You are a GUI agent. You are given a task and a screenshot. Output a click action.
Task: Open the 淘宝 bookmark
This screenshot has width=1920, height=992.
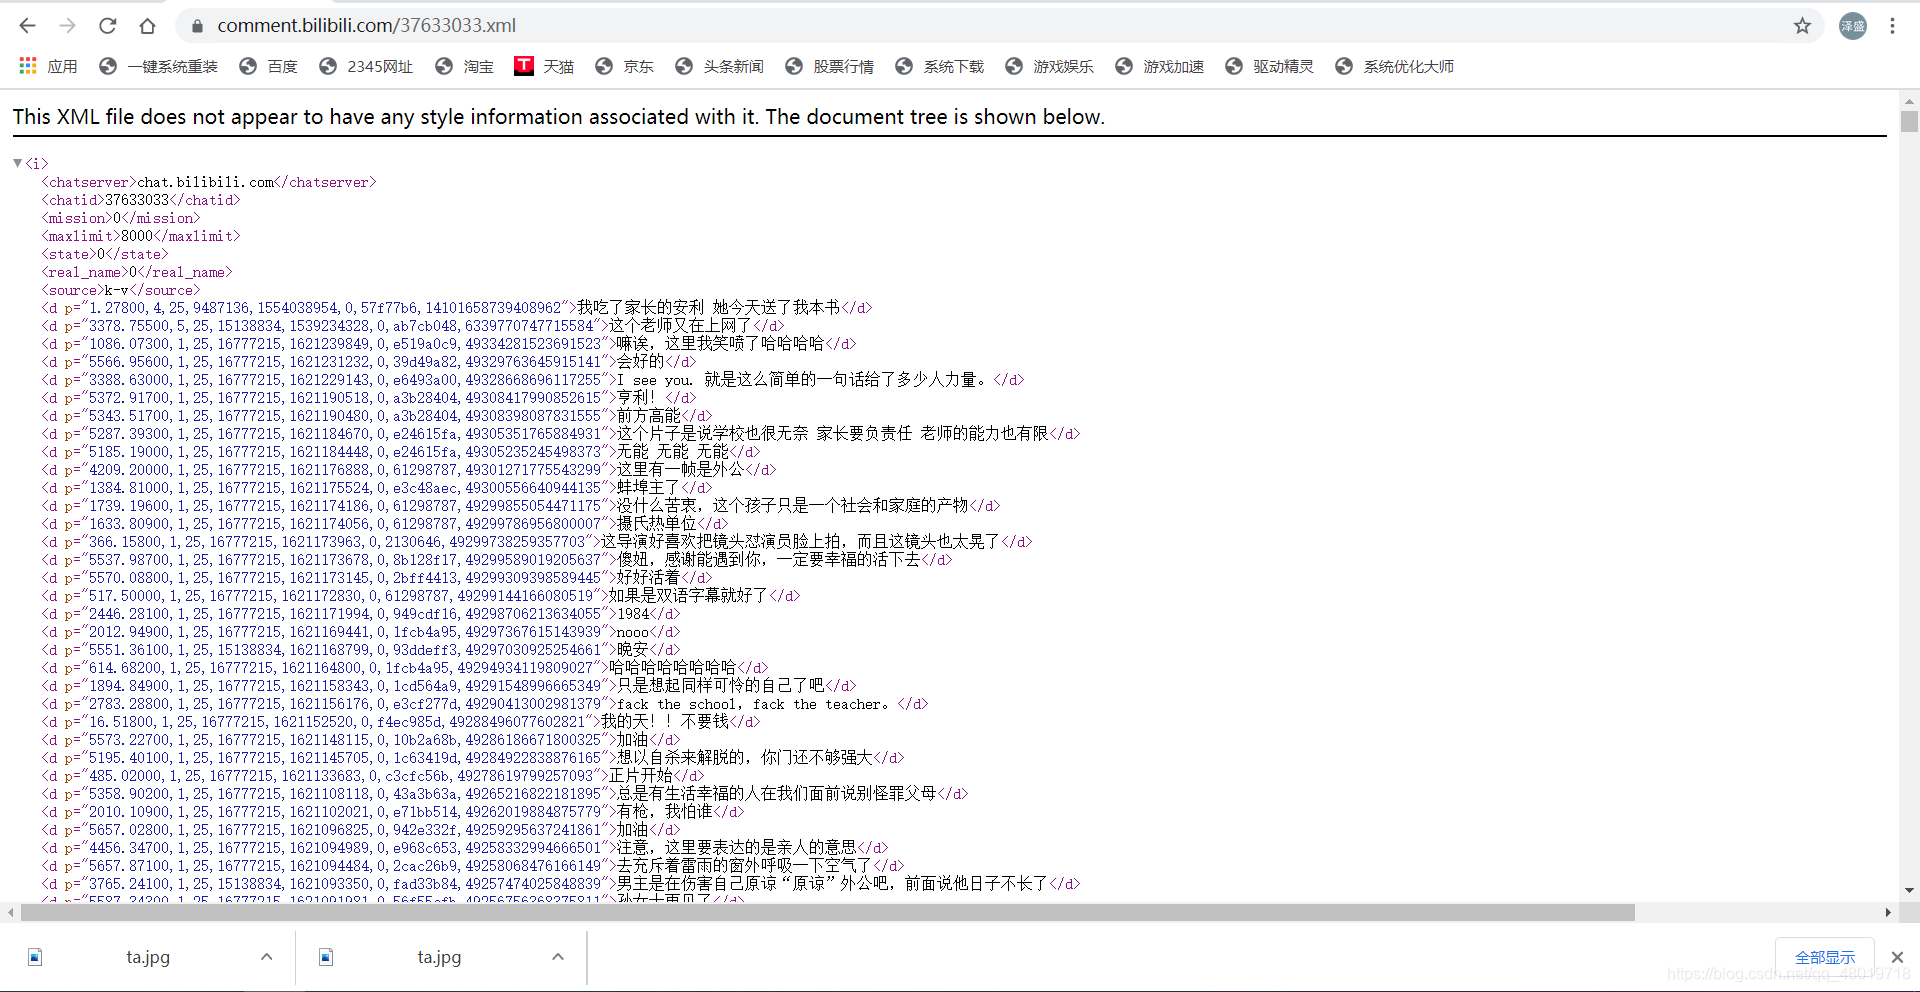pyautogui.click(x=464, y=66)
